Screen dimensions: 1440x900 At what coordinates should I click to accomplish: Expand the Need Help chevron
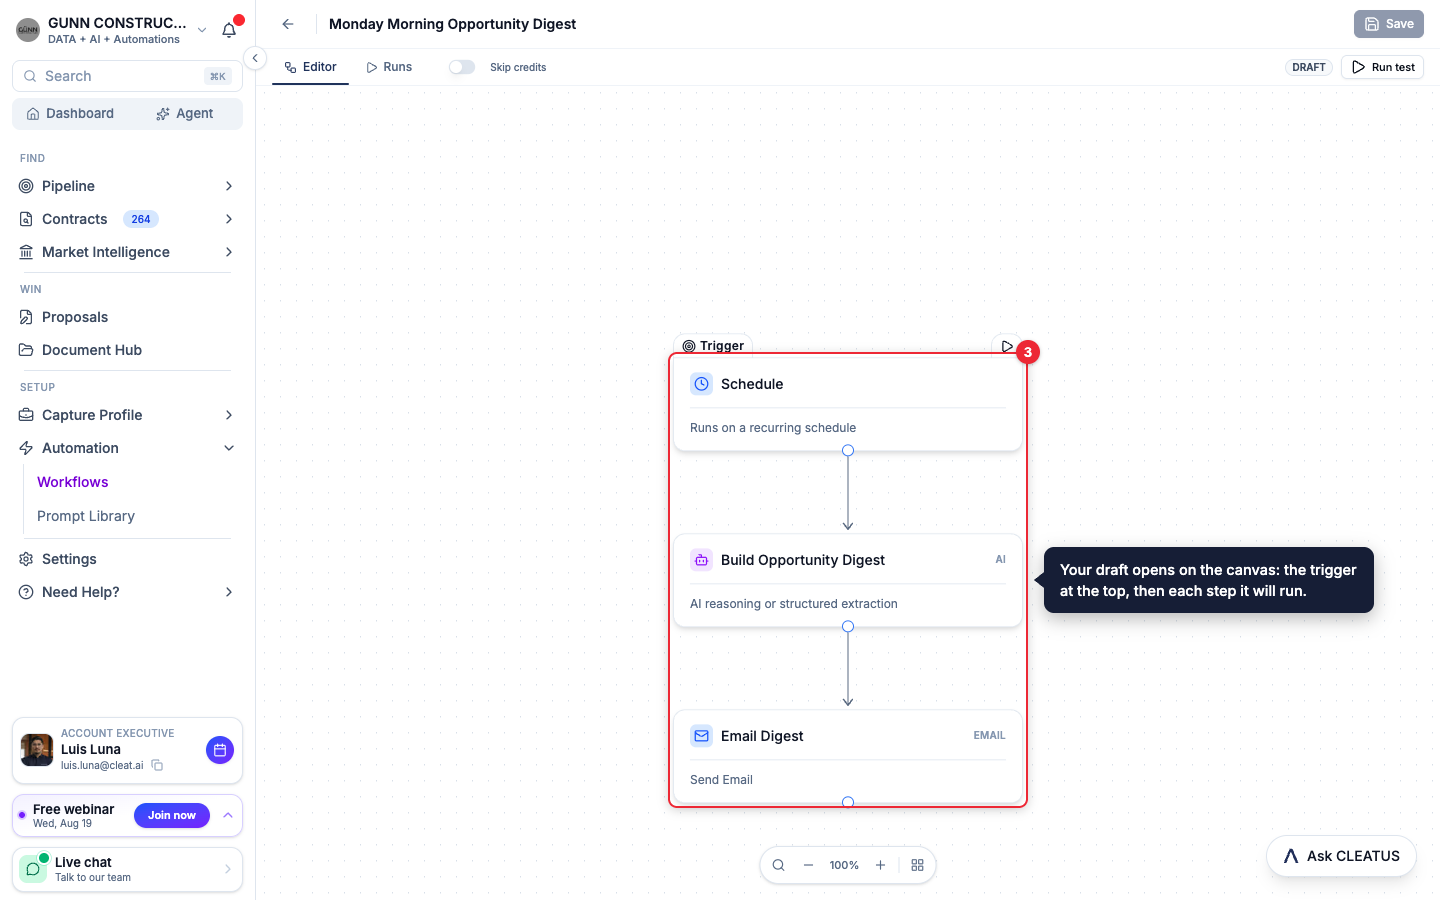click(x=229, y=592)
